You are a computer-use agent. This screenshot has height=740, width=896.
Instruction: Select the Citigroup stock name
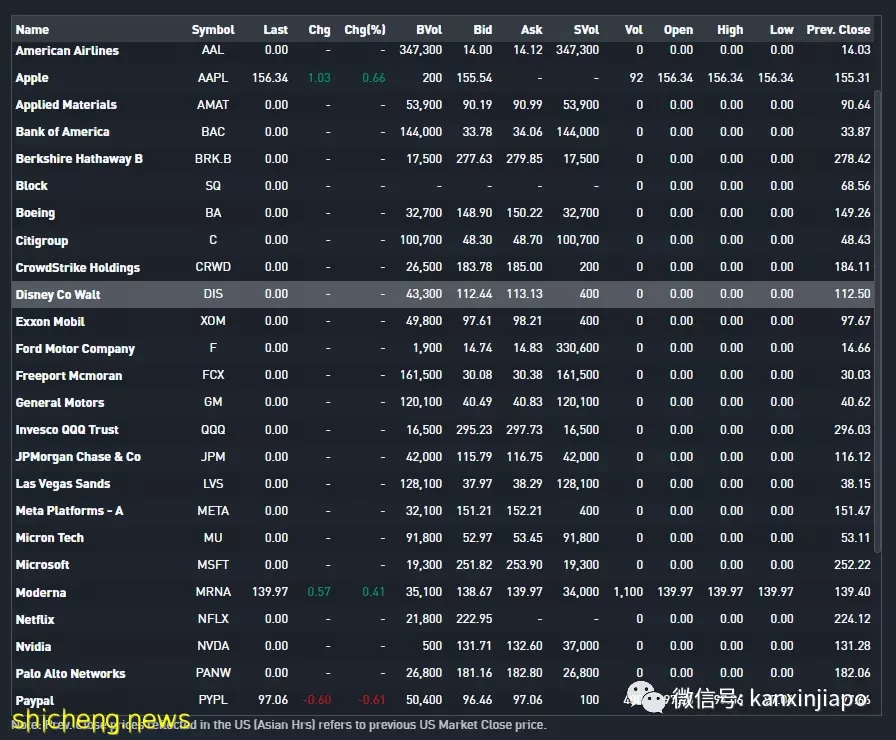pyautogui.click(x=42, y=240)
